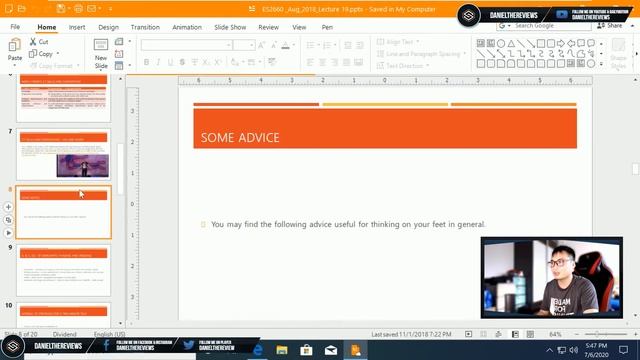This screenshot has width=640, height=360.
Task: Click the new document icon in the title bar
Action: [x=9, y=9]
